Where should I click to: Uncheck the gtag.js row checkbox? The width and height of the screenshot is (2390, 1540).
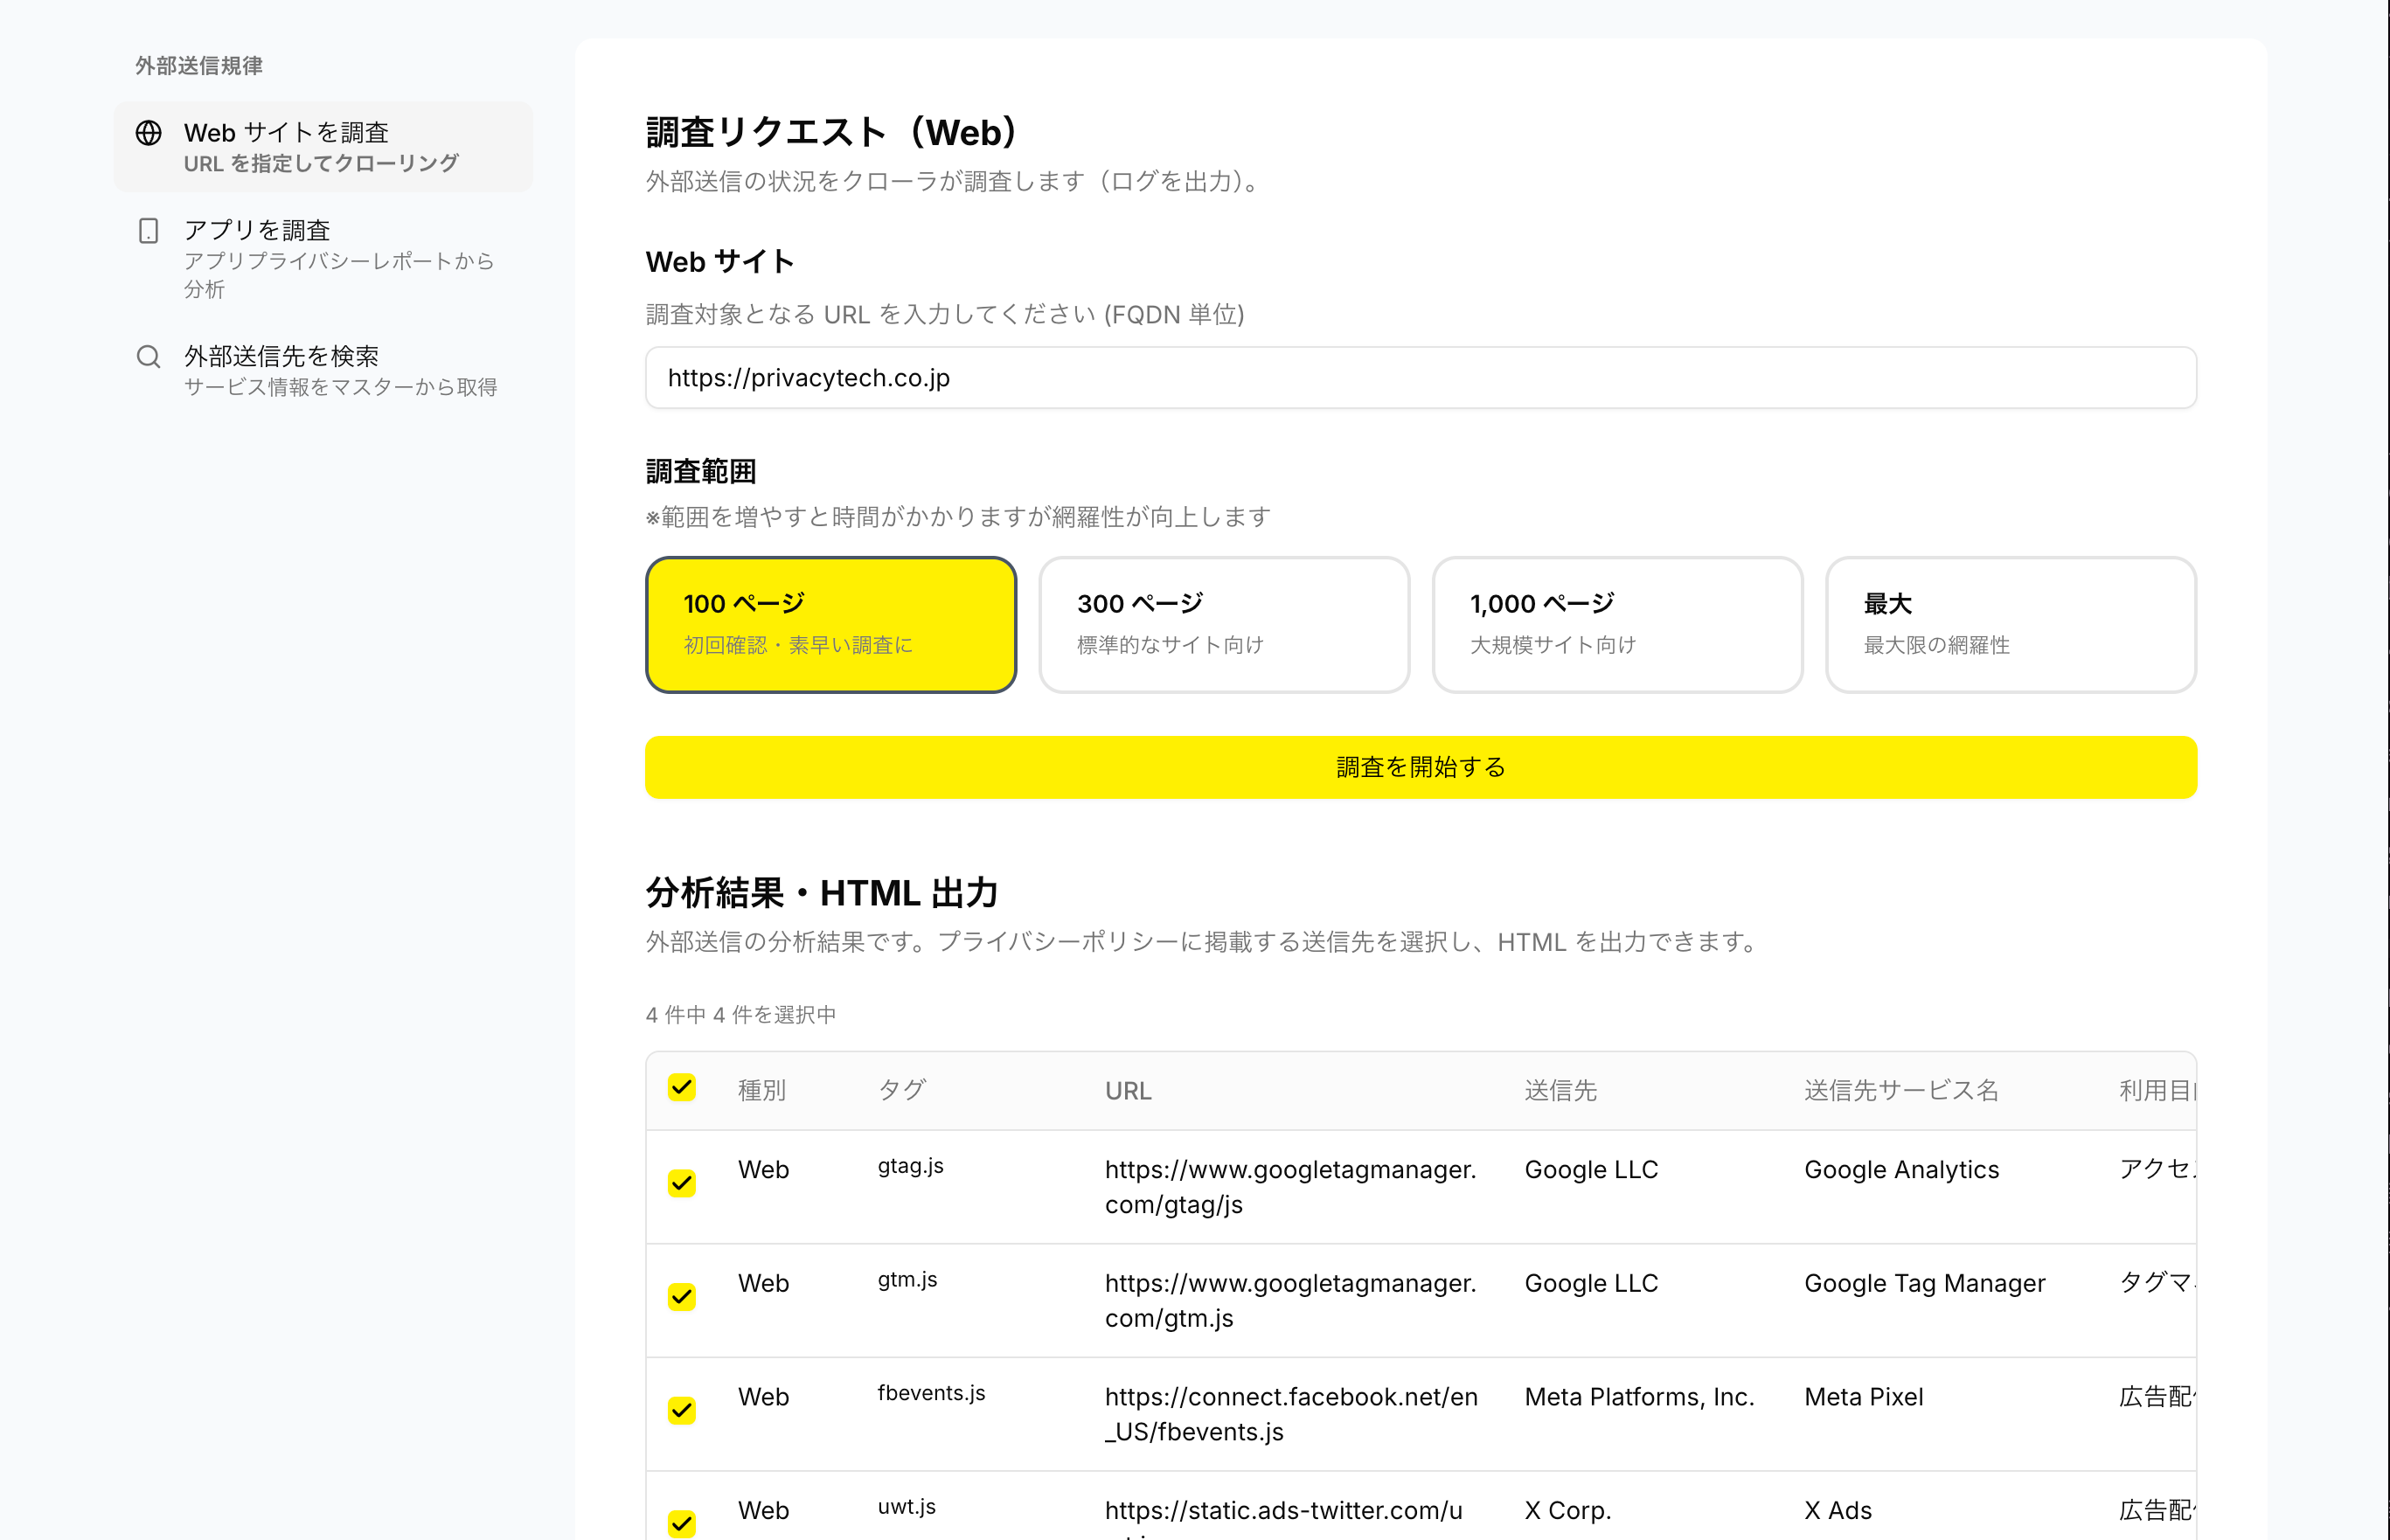pos(682,1184)
